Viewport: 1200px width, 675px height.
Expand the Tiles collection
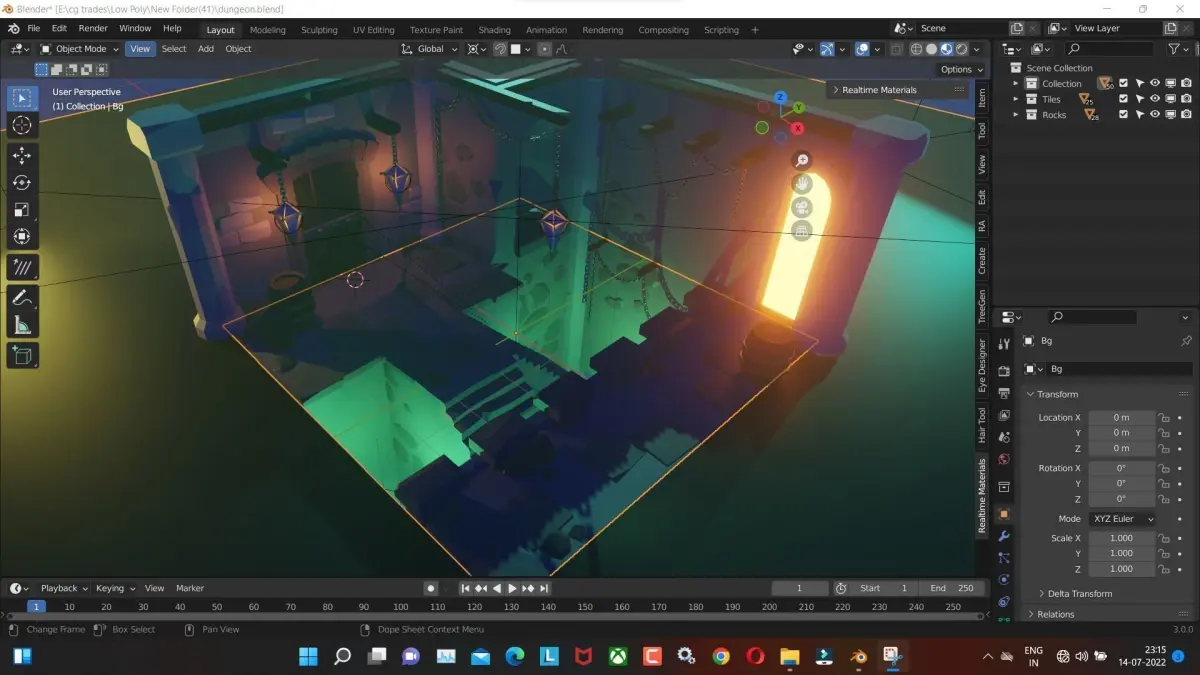coord(1016,99)
